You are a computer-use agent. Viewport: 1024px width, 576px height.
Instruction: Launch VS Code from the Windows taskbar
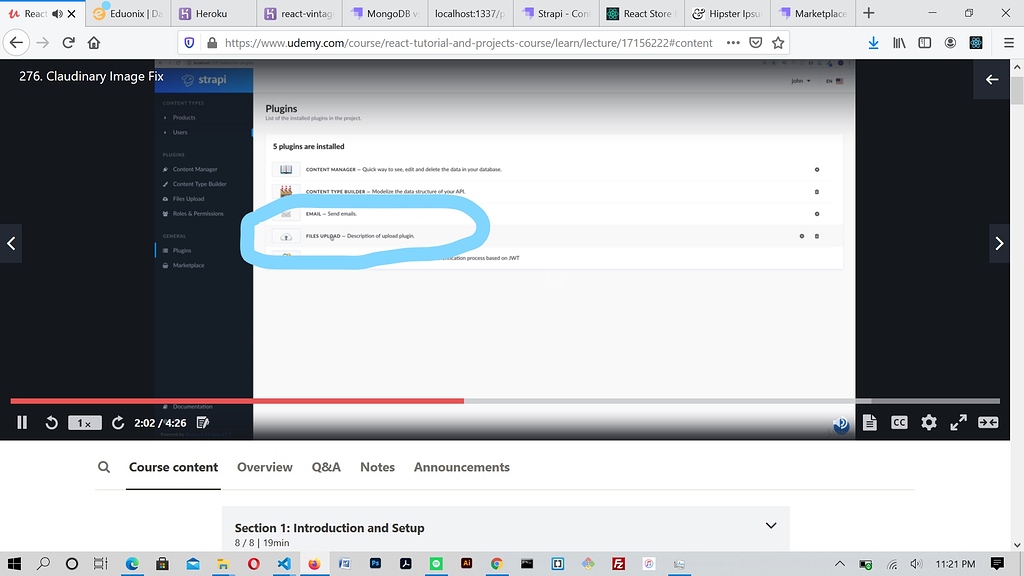pos(284,564)
